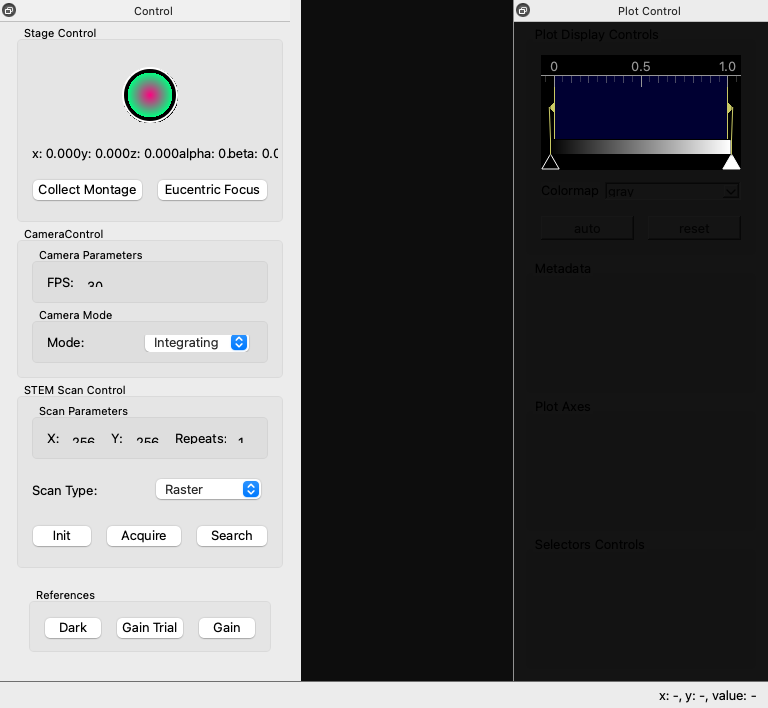Click the FPS value field
The image size is (768, 708).
[x=95, y=284]
